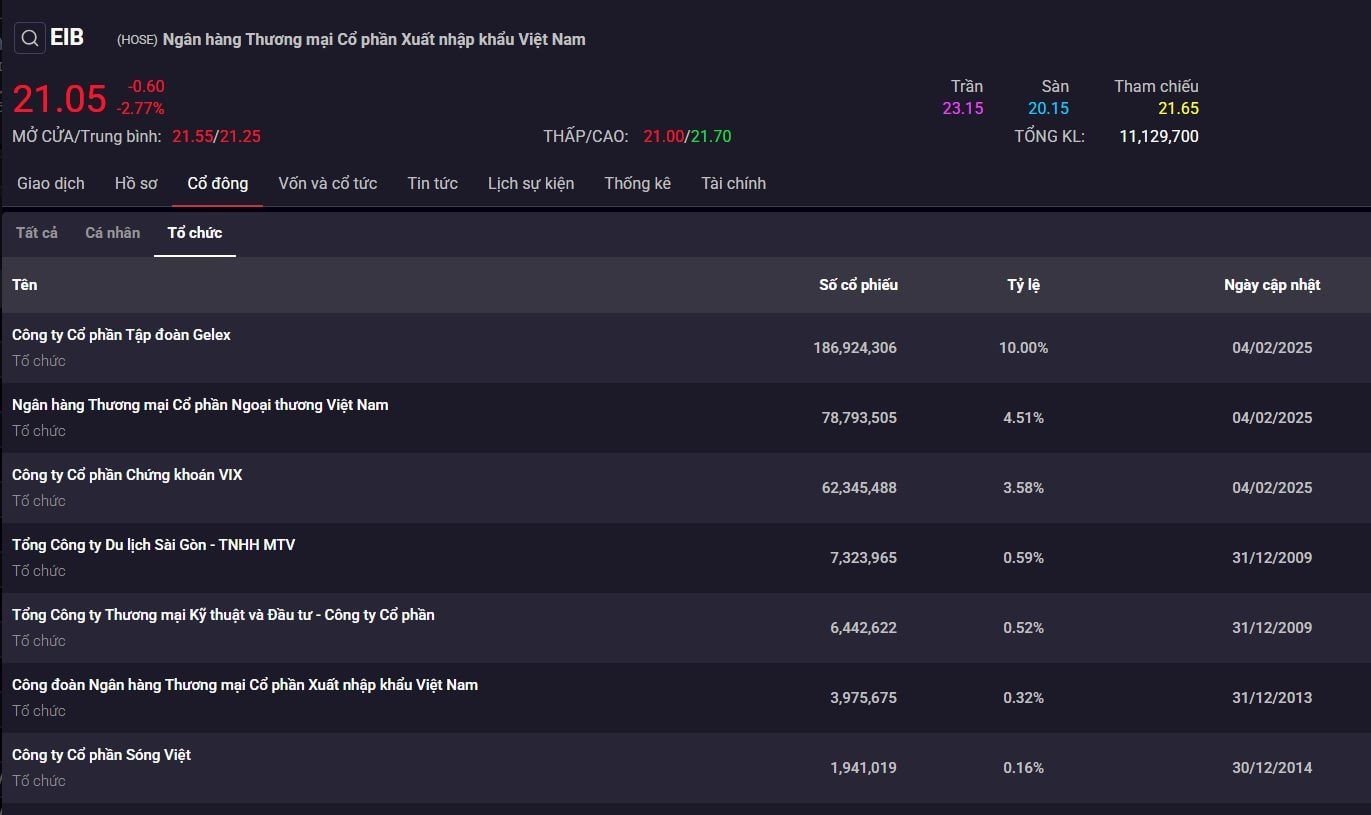Image resolution: width=1371 pixels, height=815 pixels.
Task: Select Ngân hàng Ngoại thương Việt Nam row
Action: (x=685, y=418)
